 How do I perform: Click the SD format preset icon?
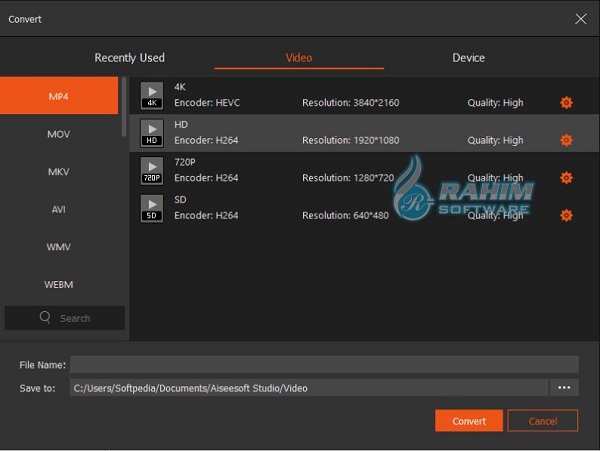point(152,208)
